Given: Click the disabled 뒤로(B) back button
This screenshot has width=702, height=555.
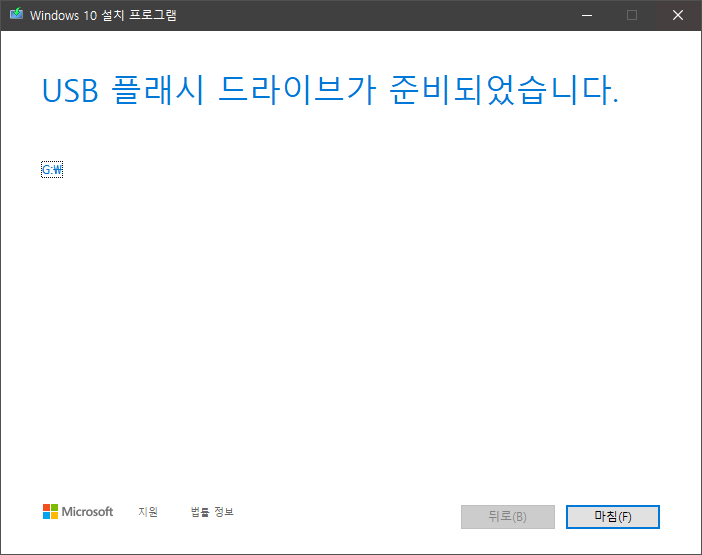Looking at the screenshot, I should [x=508, y=517].
